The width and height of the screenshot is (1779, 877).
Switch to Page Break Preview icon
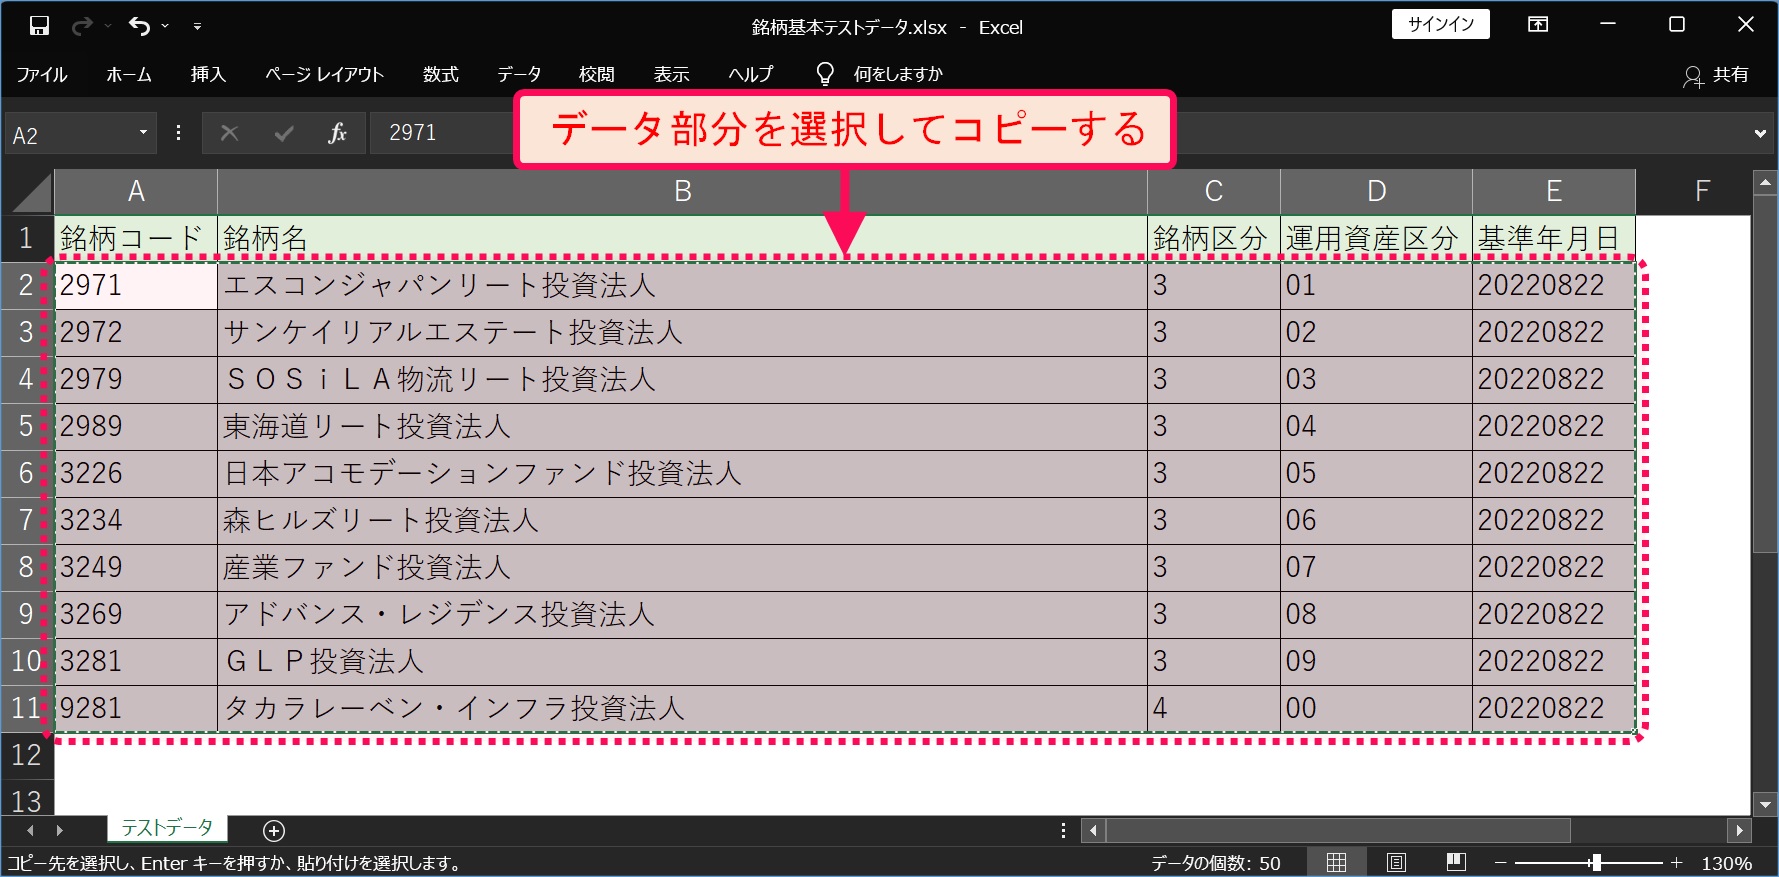point(1456,863)
